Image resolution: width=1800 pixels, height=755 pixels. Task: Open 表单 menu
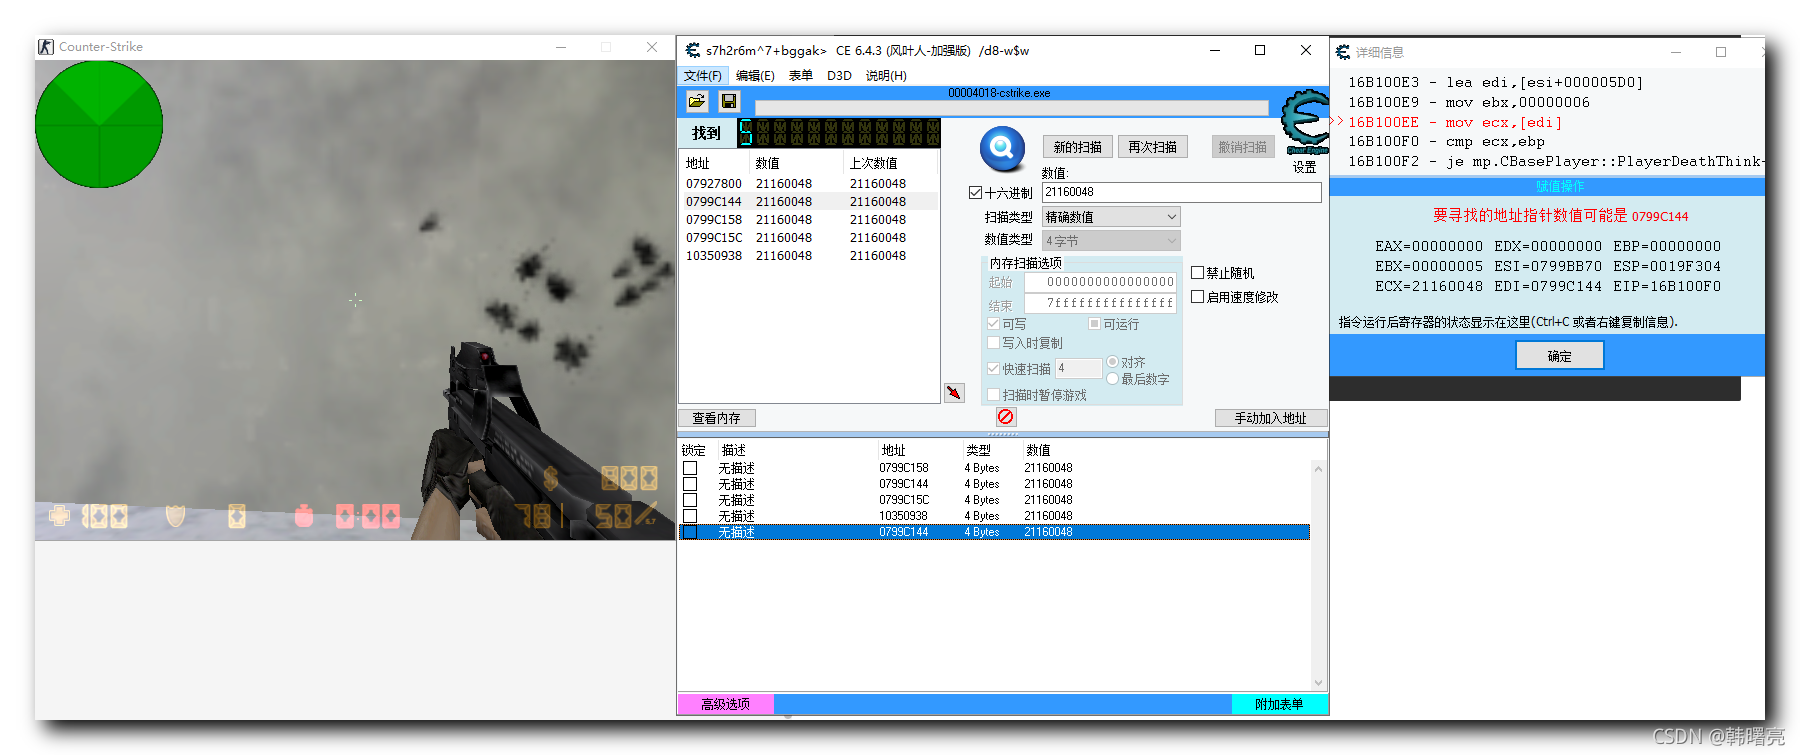(x=800, y=76)
